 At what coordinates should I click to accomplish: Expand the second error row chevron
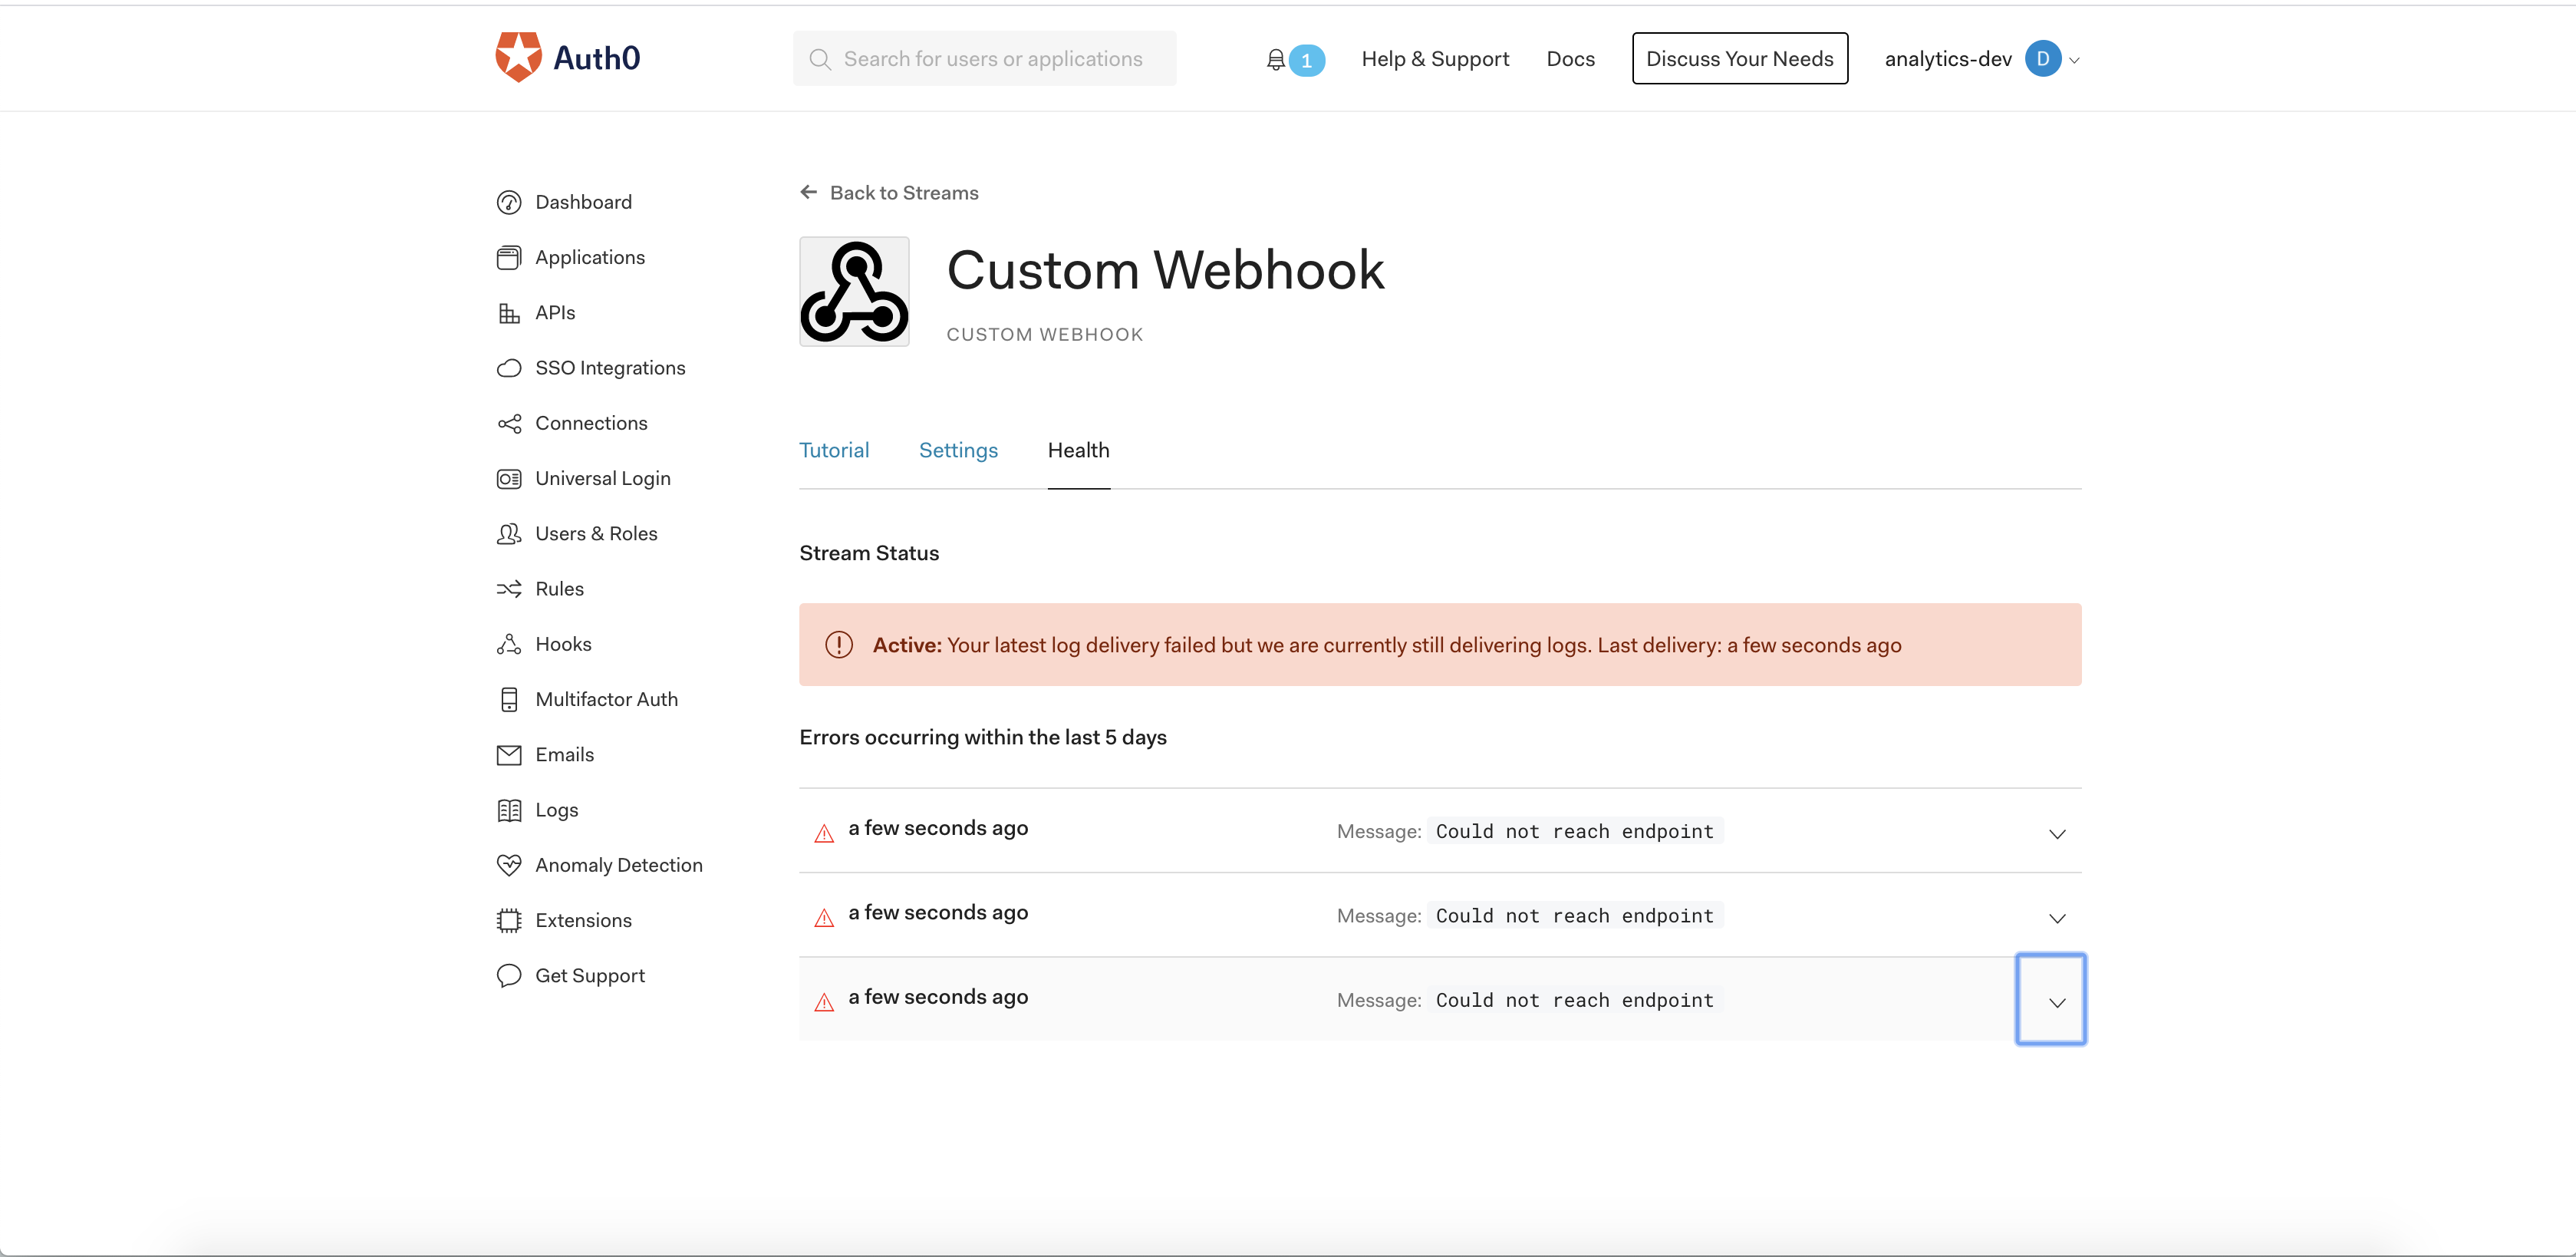click(2056, 918)
